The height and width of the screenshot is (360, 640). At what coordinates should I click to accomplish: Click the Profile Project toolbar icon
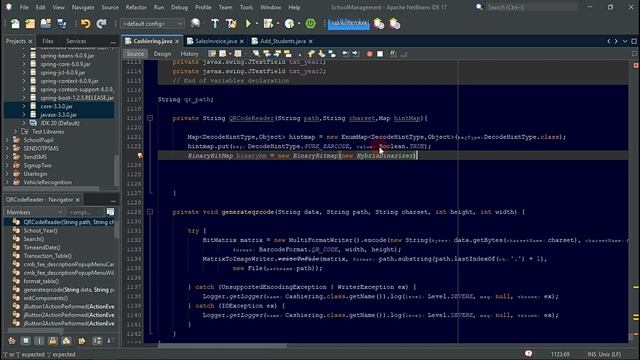coord(289,24)
